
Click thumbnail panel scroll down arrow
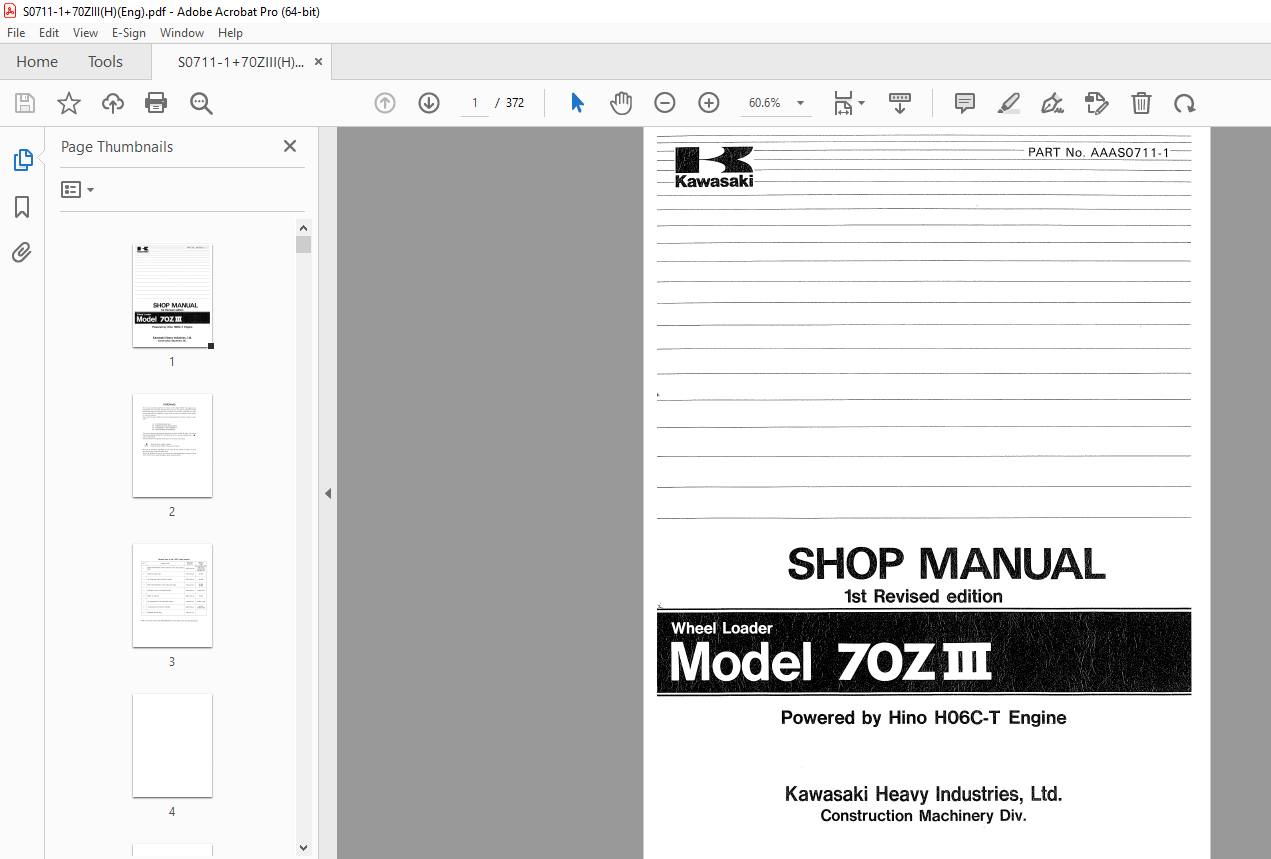[304, 847]
